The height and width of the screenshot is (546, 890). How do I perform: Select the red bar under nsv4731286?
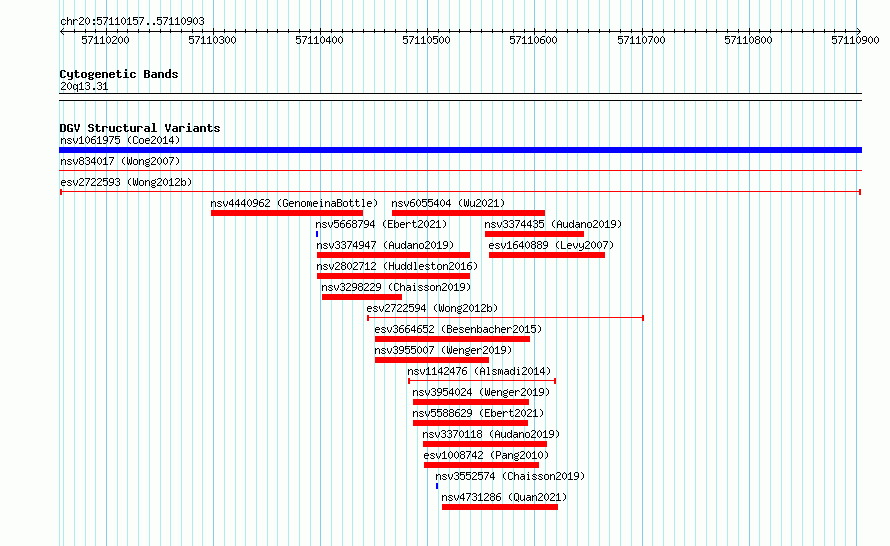click(x=500, y=507)
